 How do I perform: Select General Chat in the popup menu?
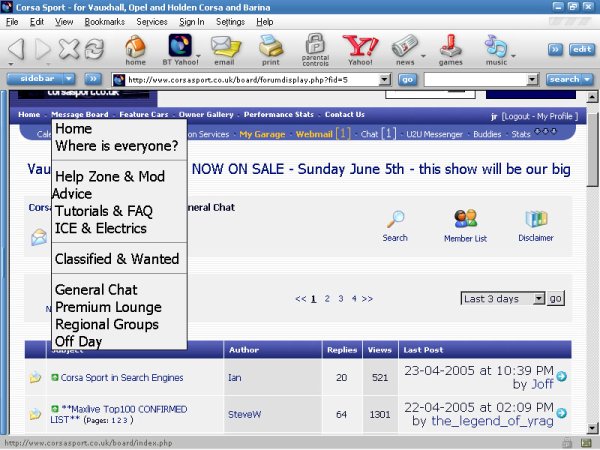(96, 290)
